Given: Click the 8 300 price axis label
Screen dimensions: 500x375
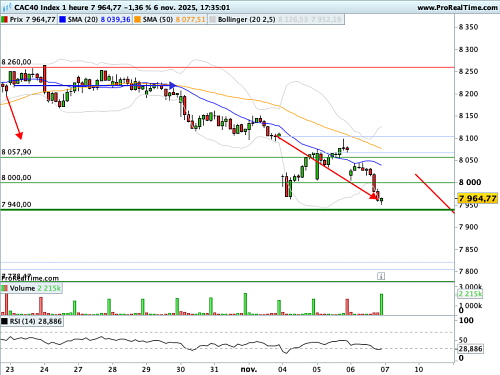Looking at the screenshot, I should [468, 49].
